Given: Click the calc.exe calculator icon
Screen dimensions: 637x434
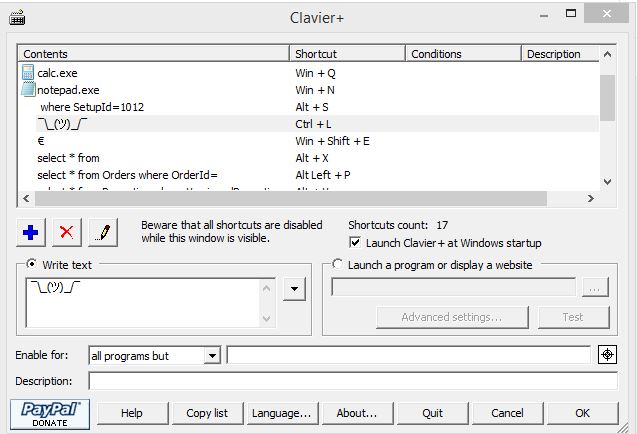Looking at the screenshot, I should (x=28, y=73).
